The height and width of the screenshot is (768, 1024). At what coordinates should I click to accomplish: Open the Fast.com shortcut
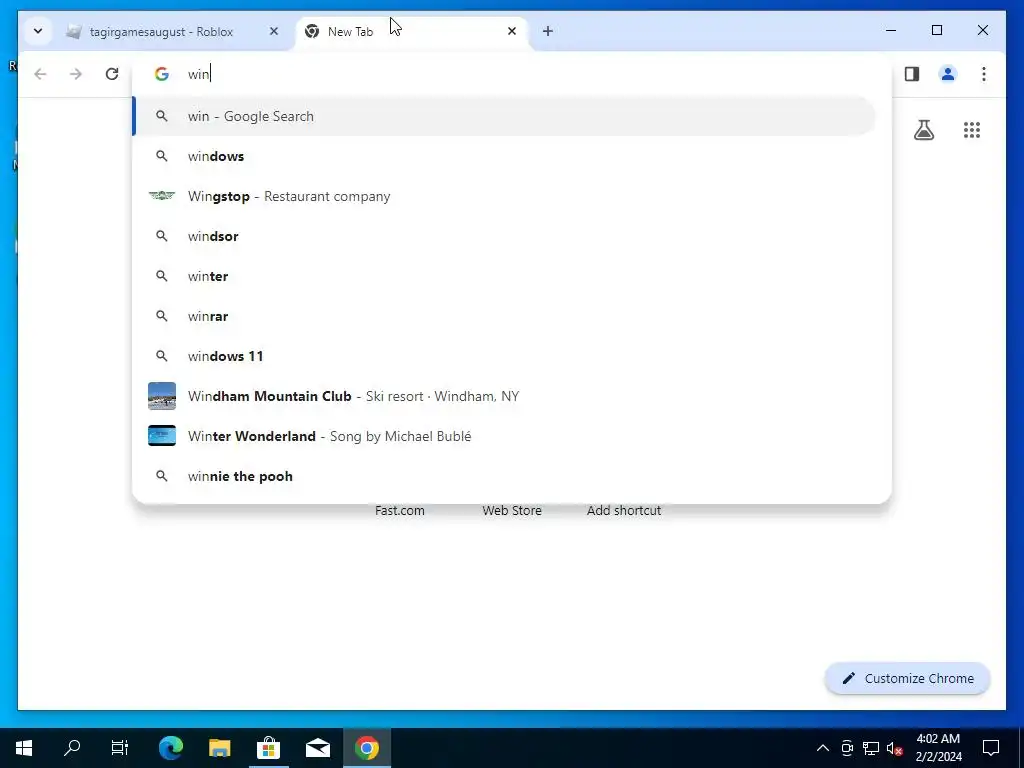[x=400, y=511]
